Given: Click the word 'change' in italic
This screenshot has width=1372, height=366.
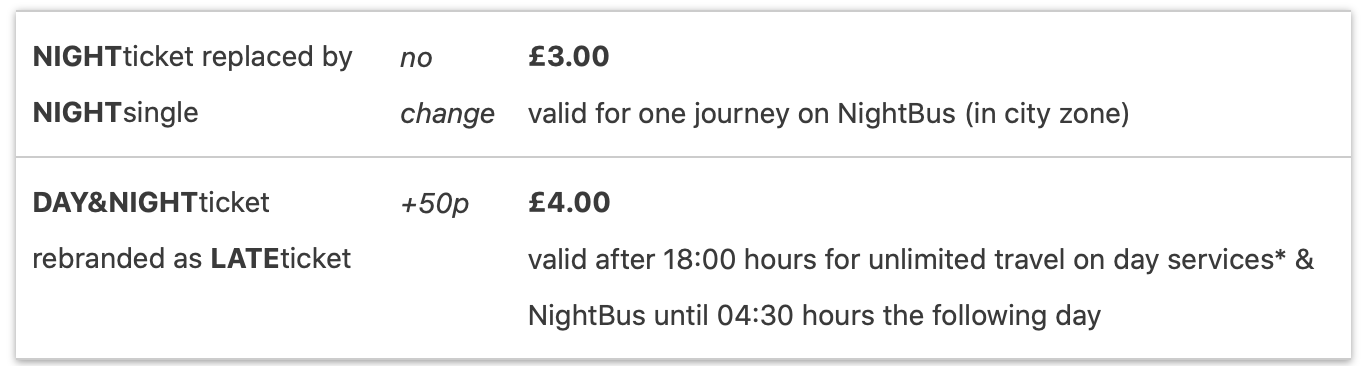Looking at the screenshot, I should coord(447,114).
